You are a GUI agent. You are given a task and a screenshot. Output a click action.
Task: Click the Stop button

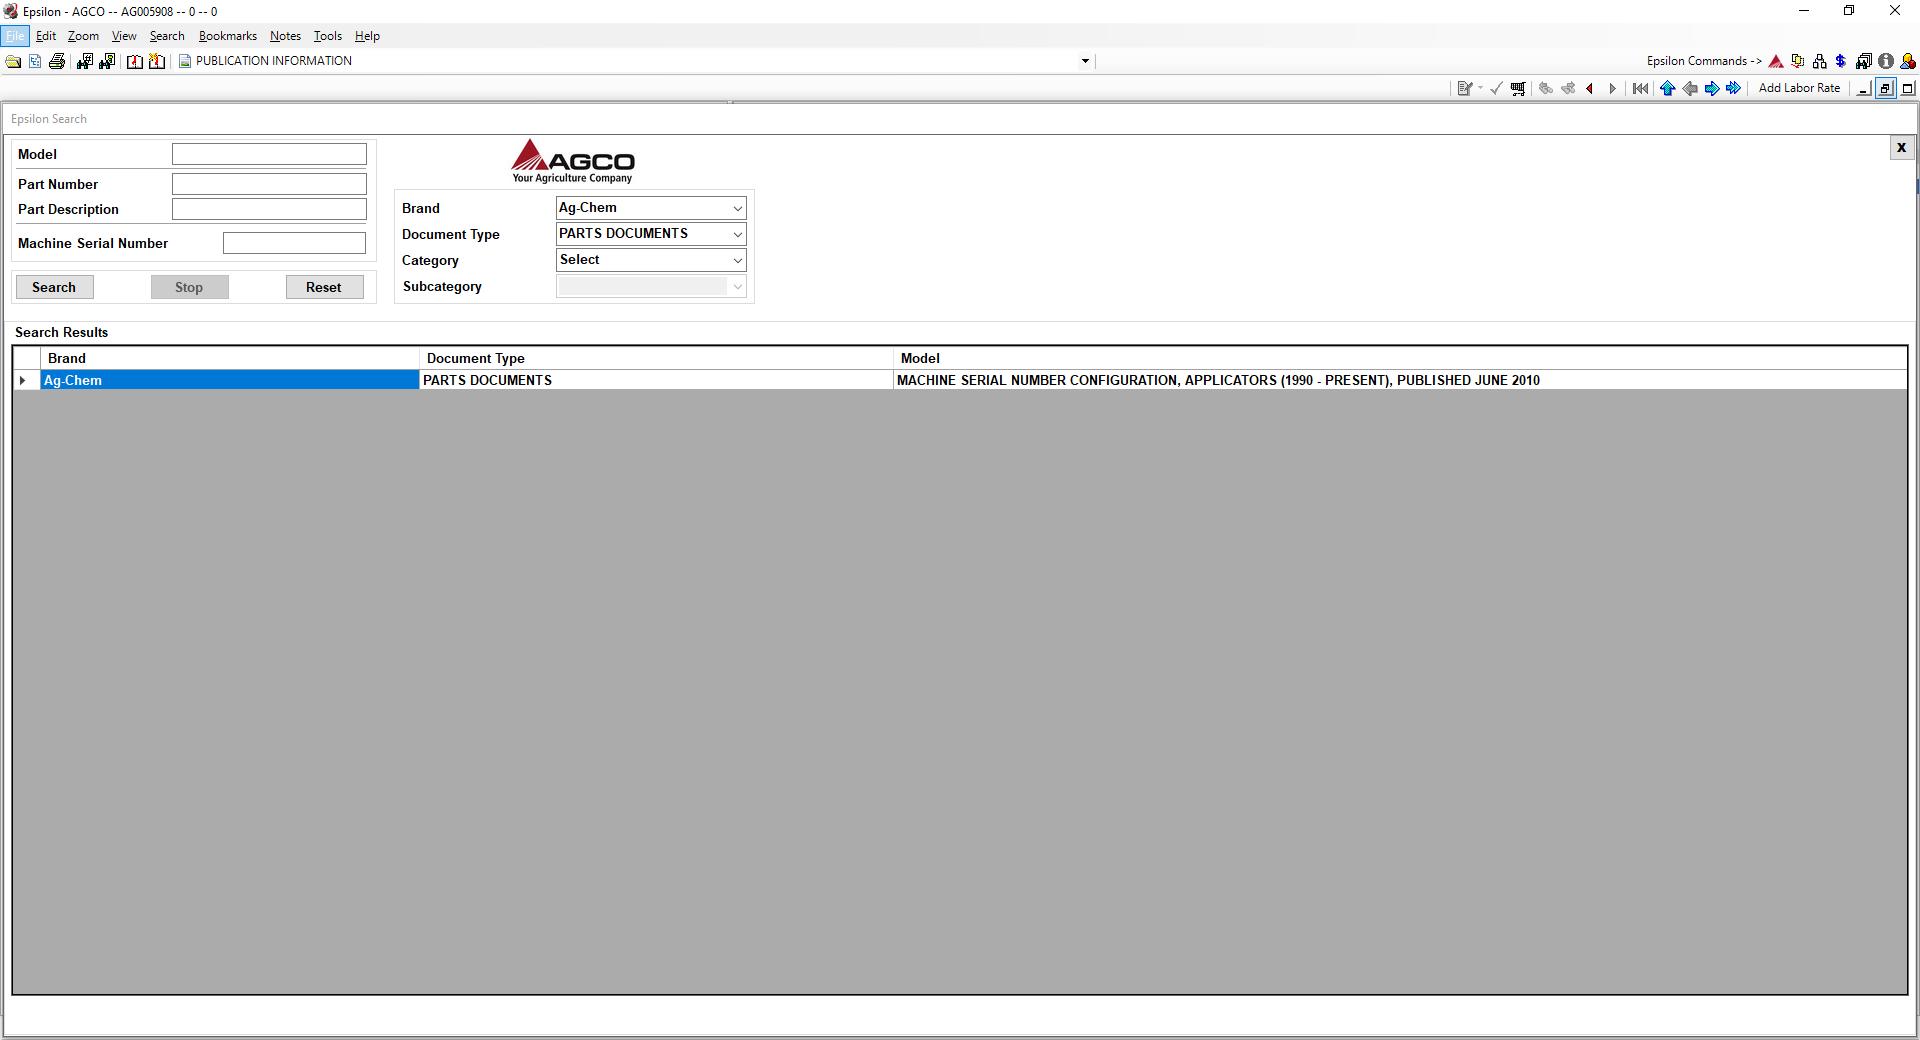point(189,287)
